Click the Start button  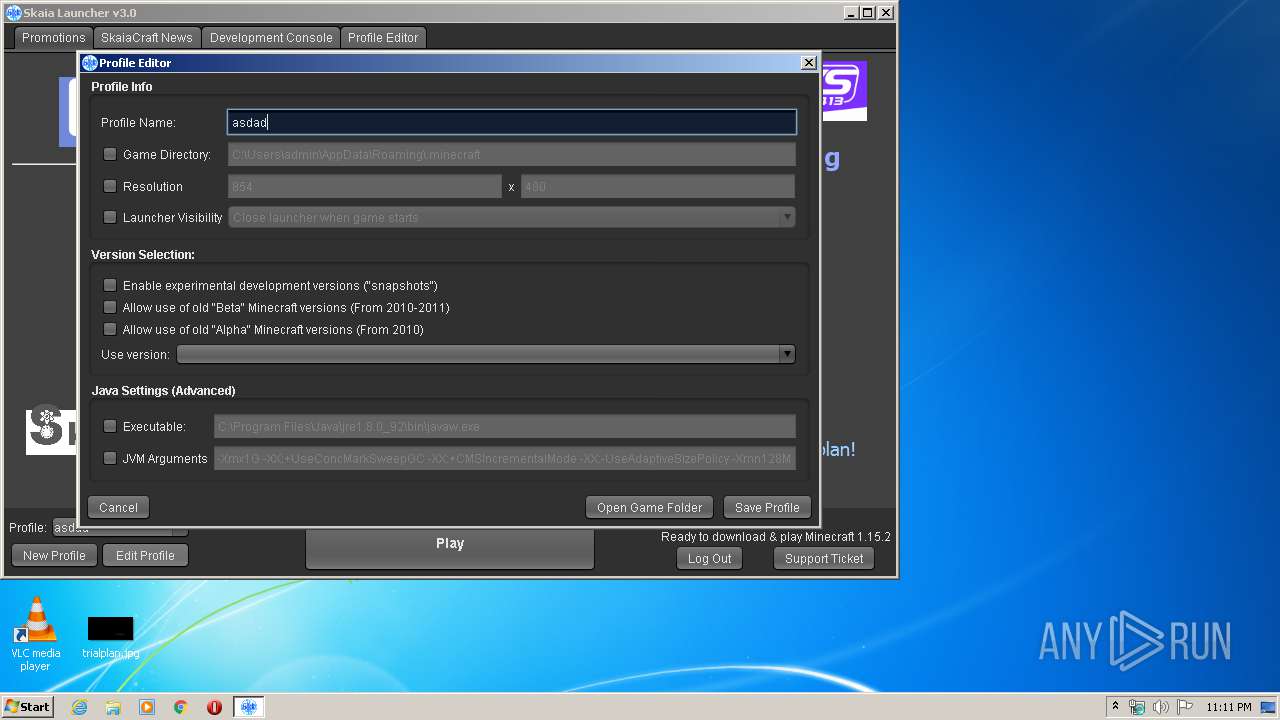27,707
